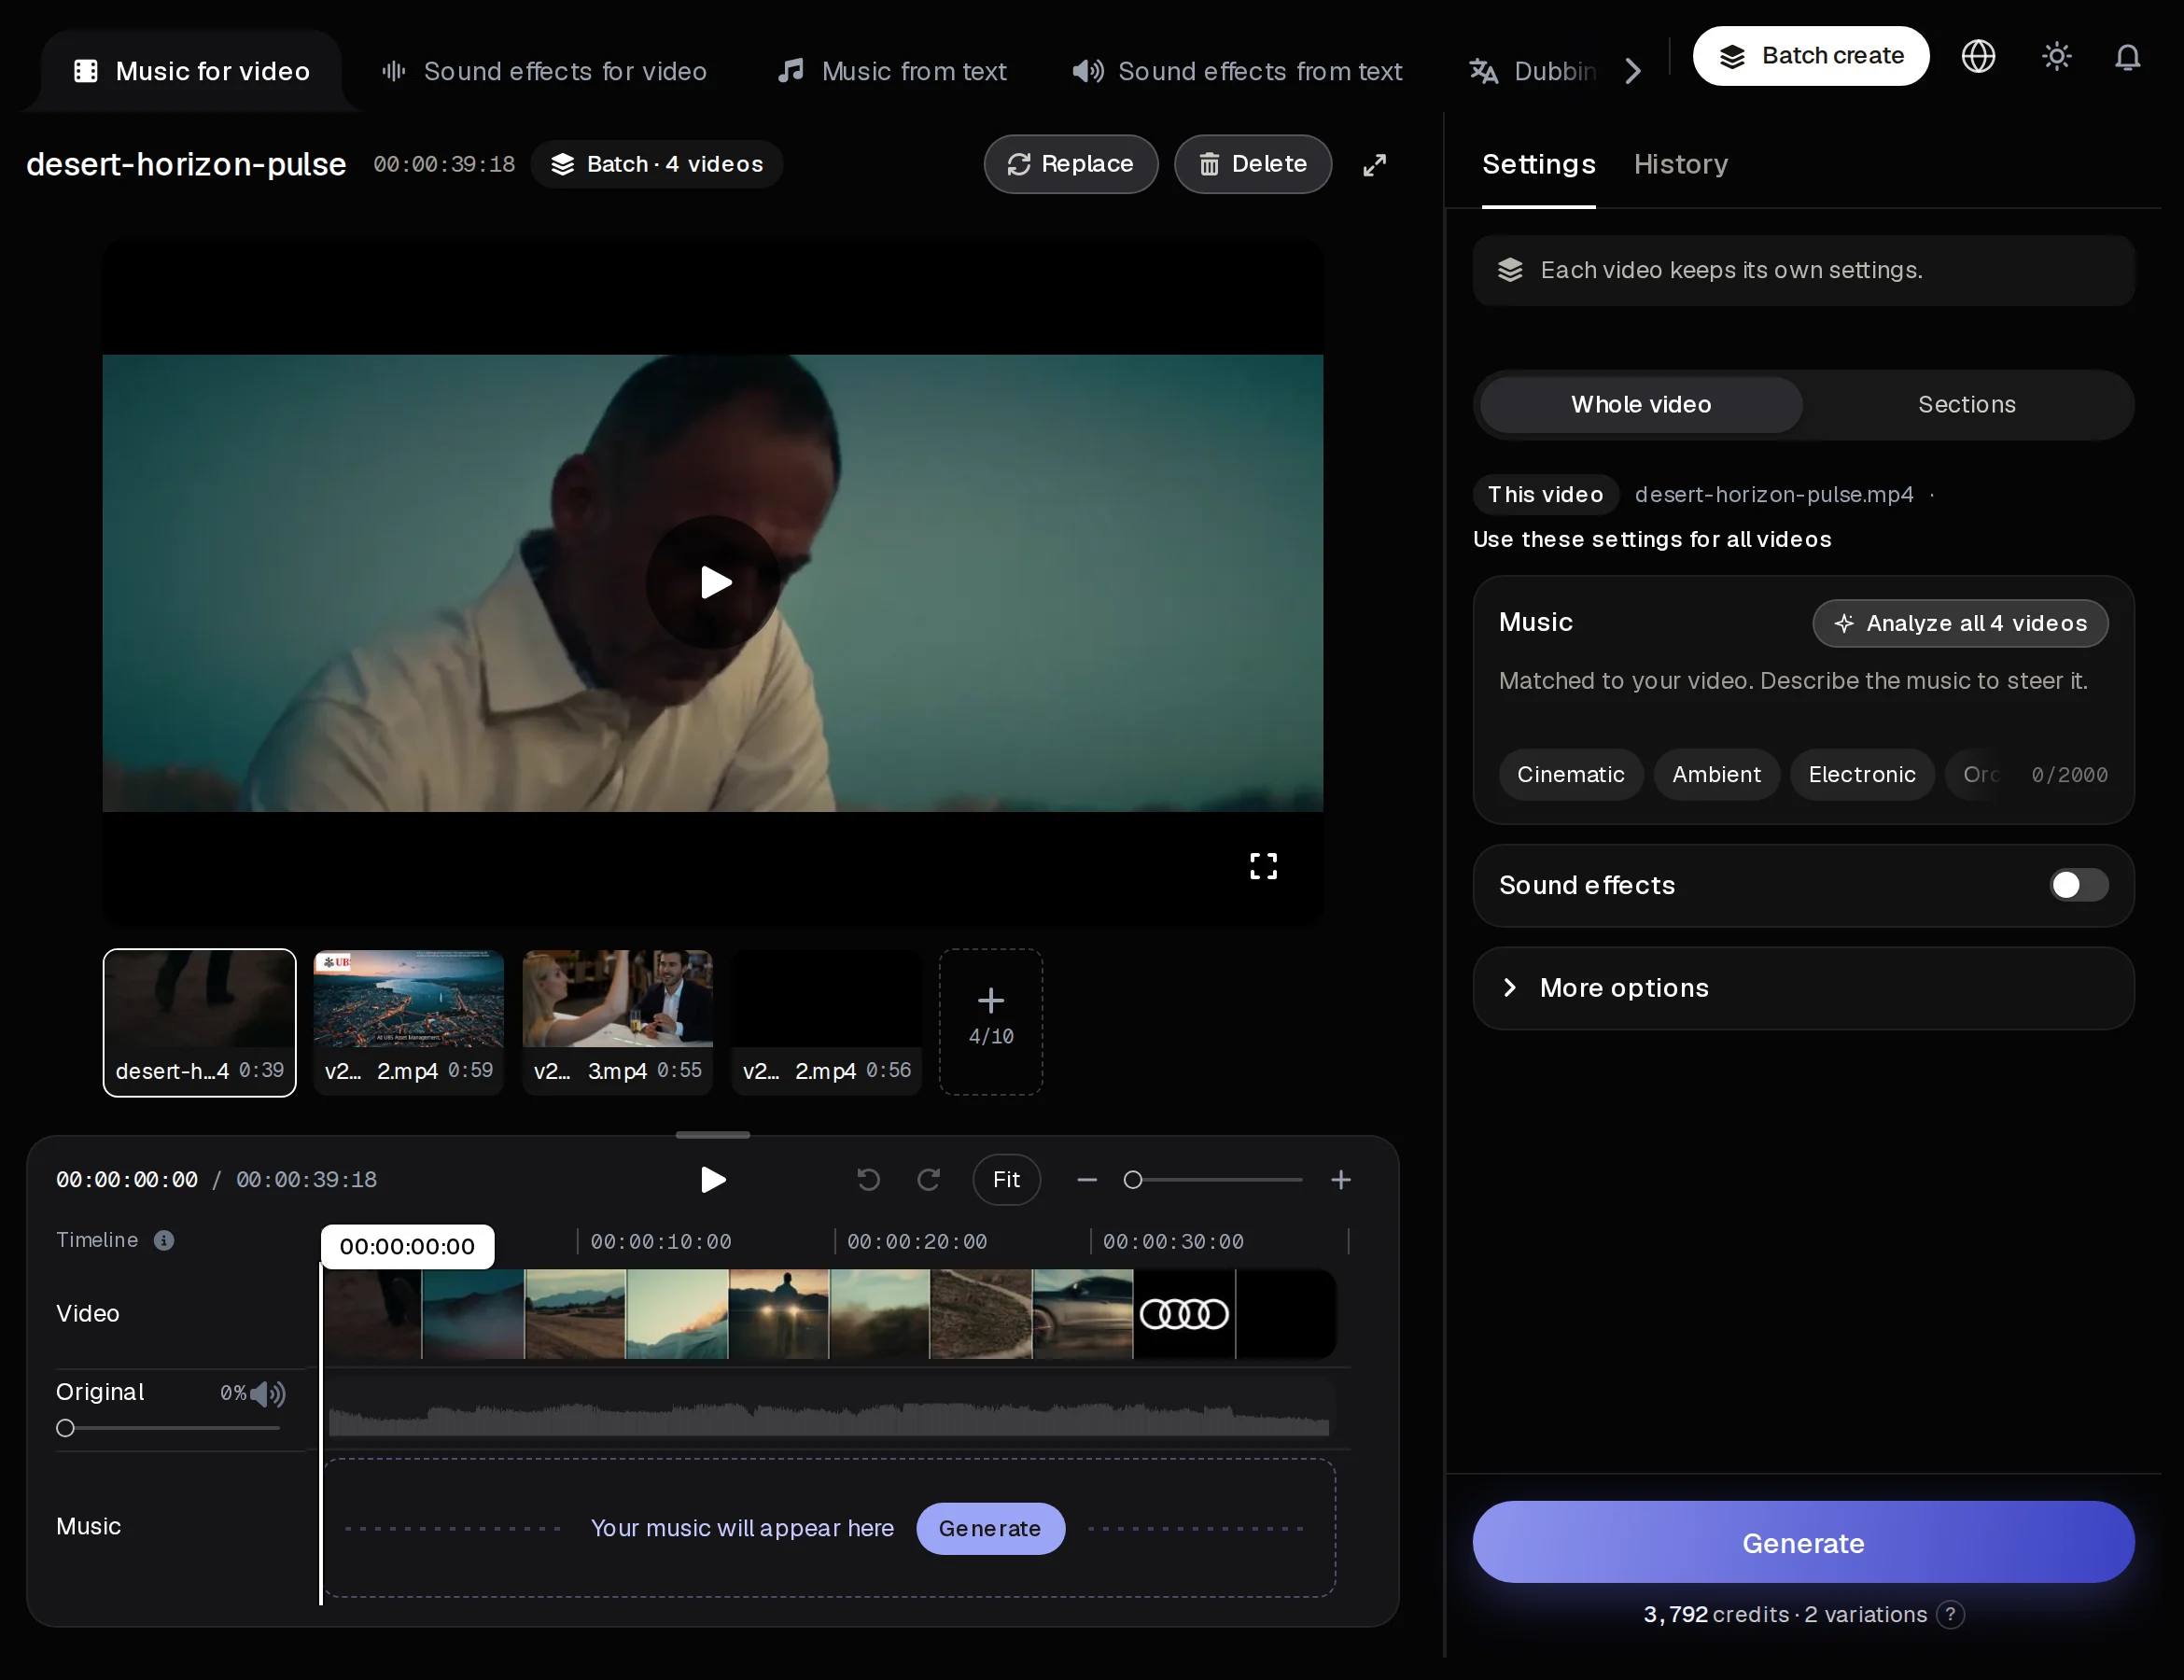Zoom in timeline plus icon
2184x1680 pixels.
click(x=1341, y=1180)
